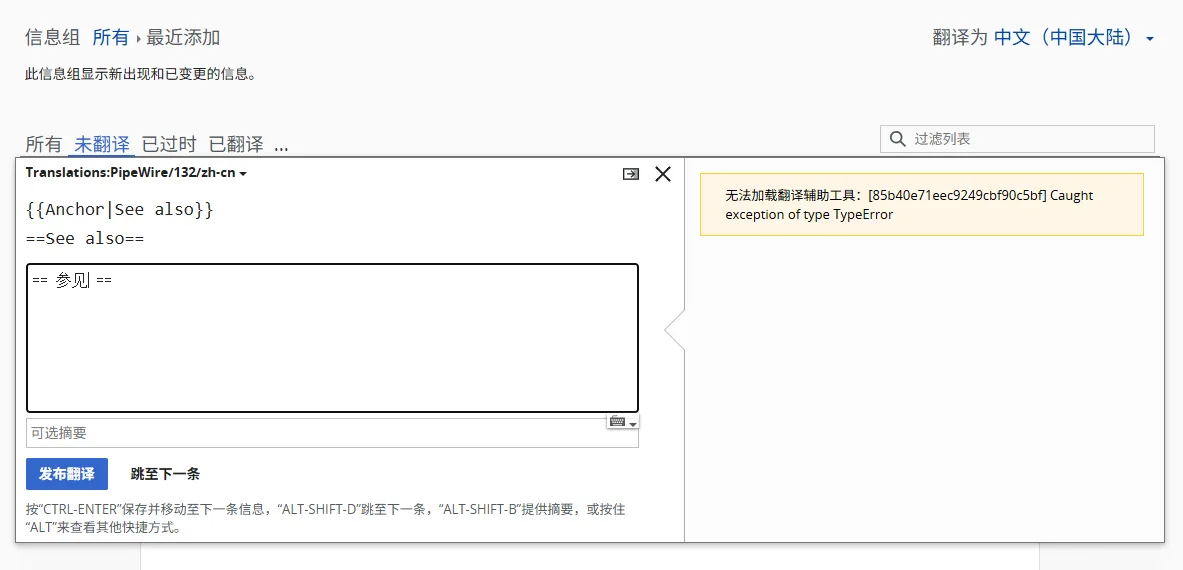Focus the translation text area containing 参见
Viewport: 1183px width, 570px height.
pyautogui.click(x=333, y=338)
